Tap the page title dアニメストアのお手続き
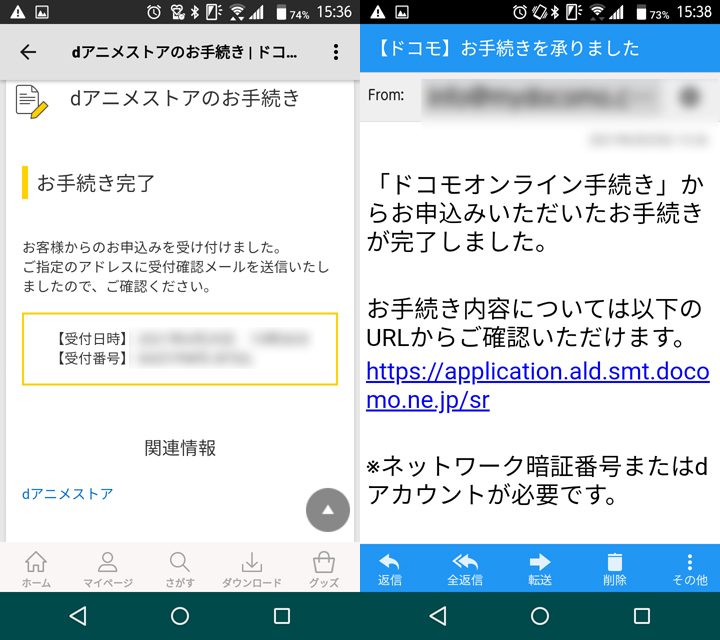Image resolution: width=720 pixels, height=640 pixels. [x=185, y=98]
